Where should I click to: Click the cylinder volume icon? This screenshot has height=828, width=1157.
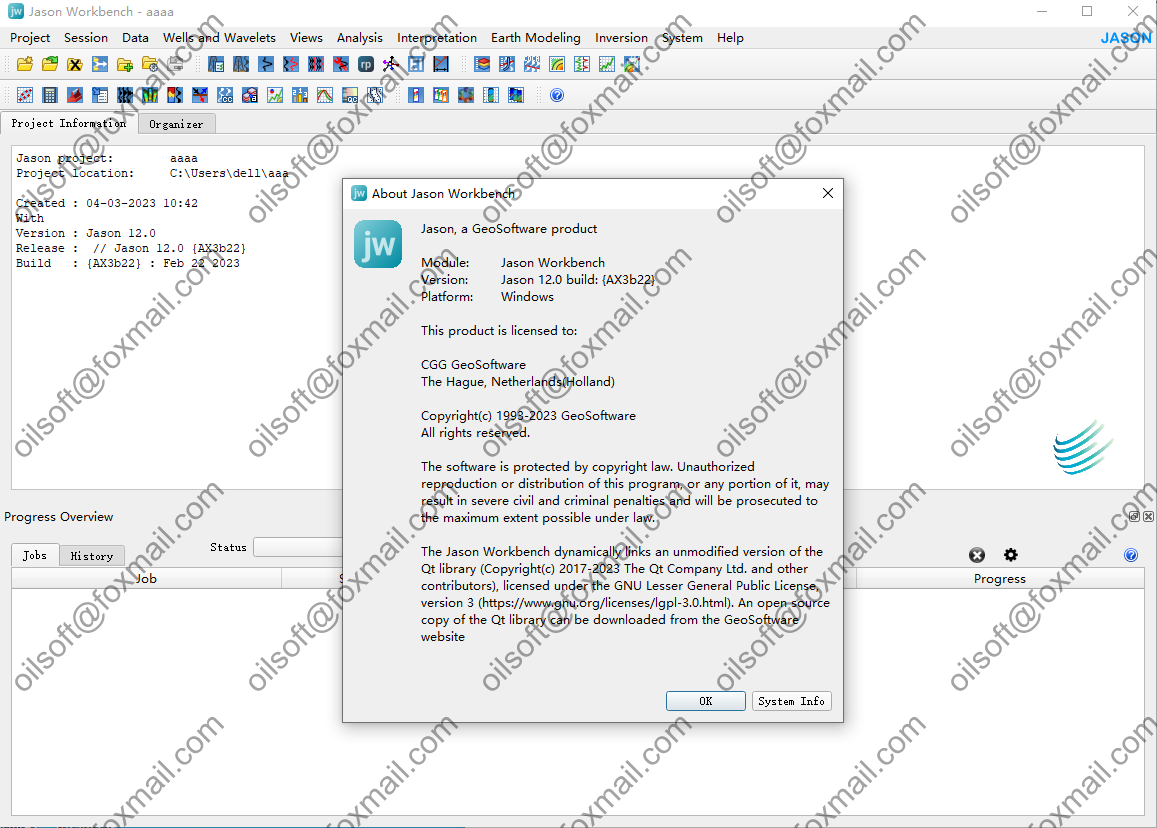pyautogui.click(x=491, y=95)
